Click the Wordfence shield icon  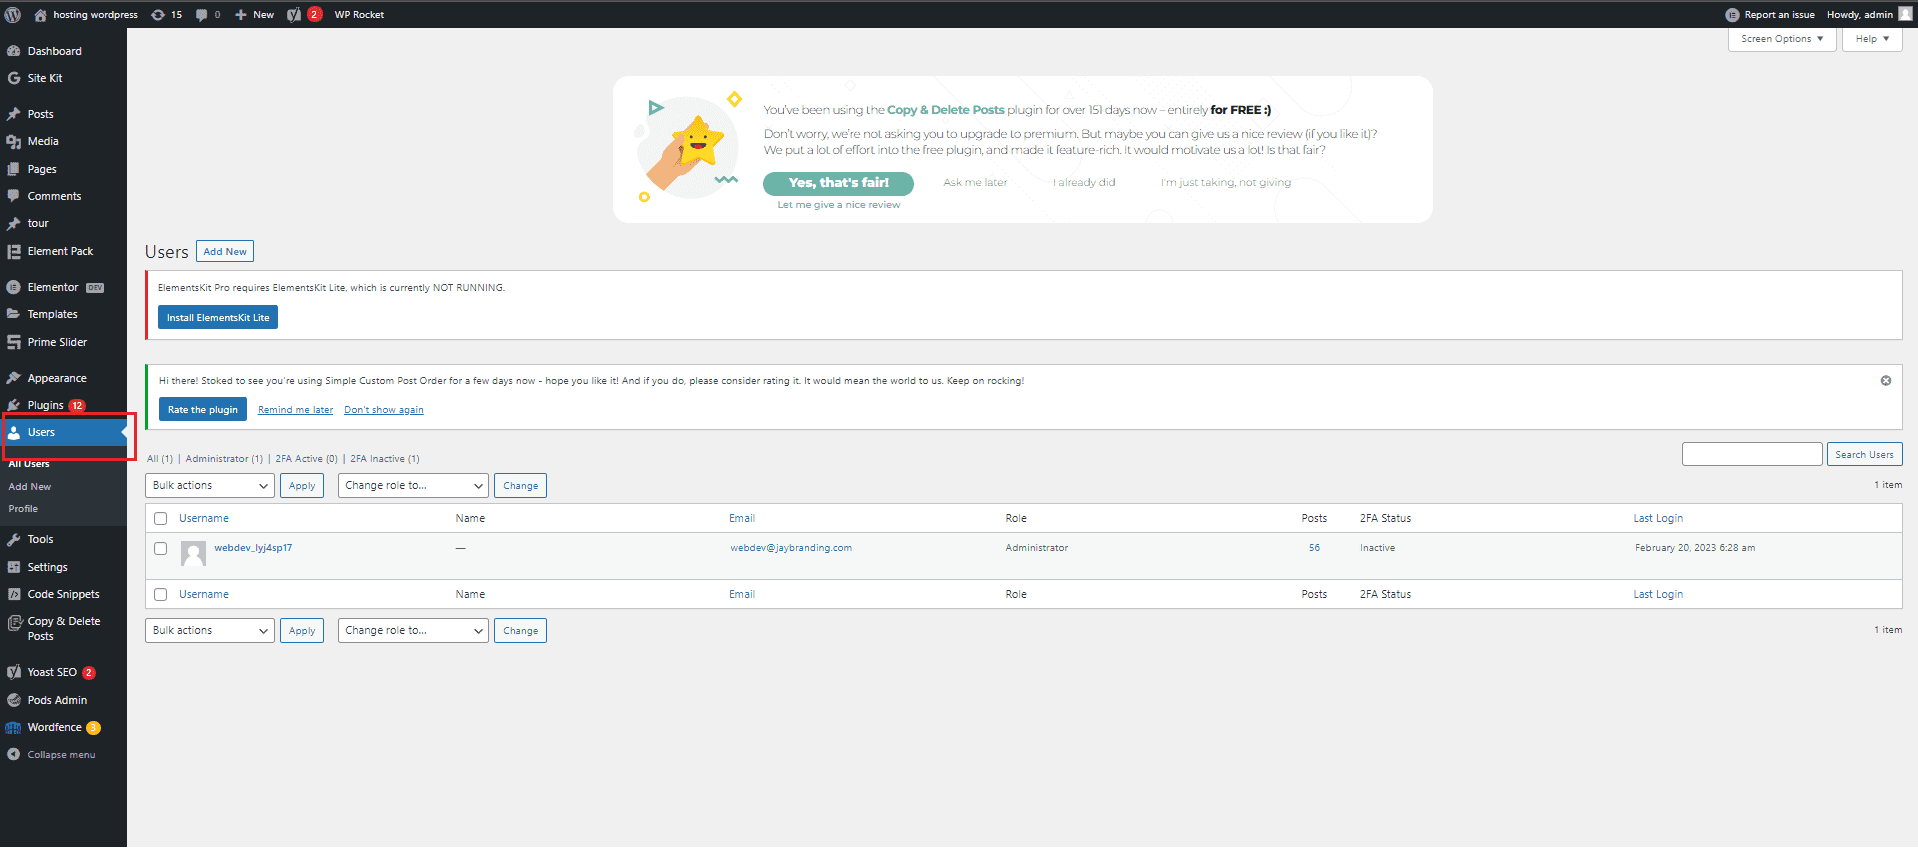pos(14,727)
